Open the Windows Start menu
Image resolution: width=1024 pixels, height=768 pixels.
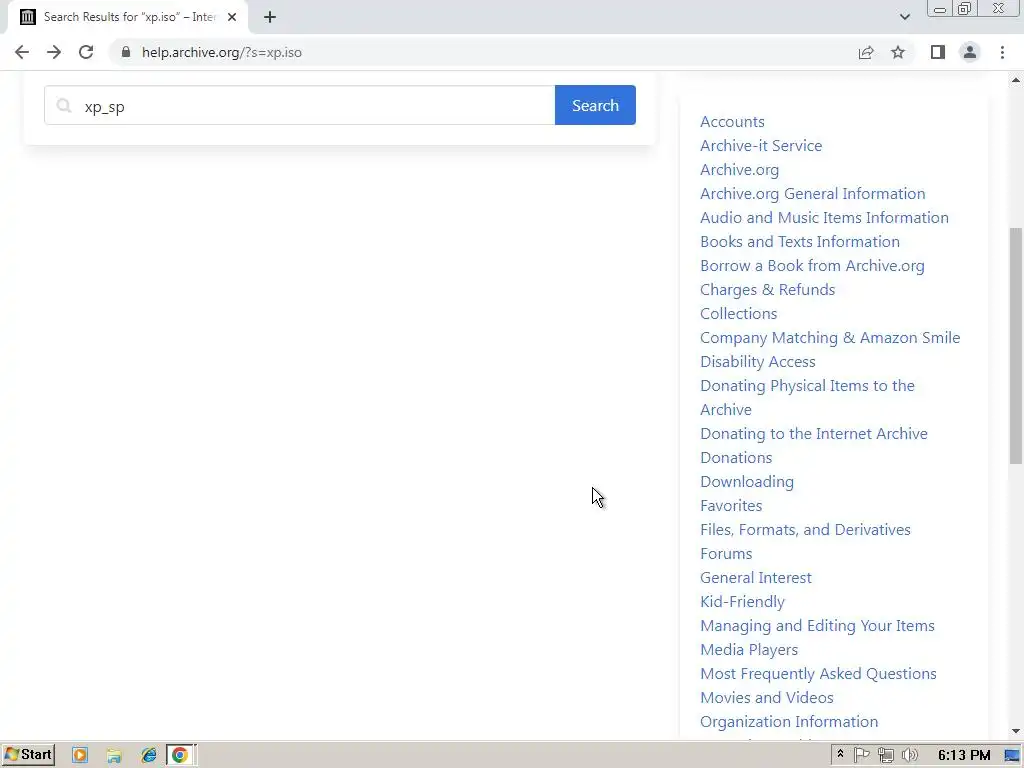pos(28,755)
